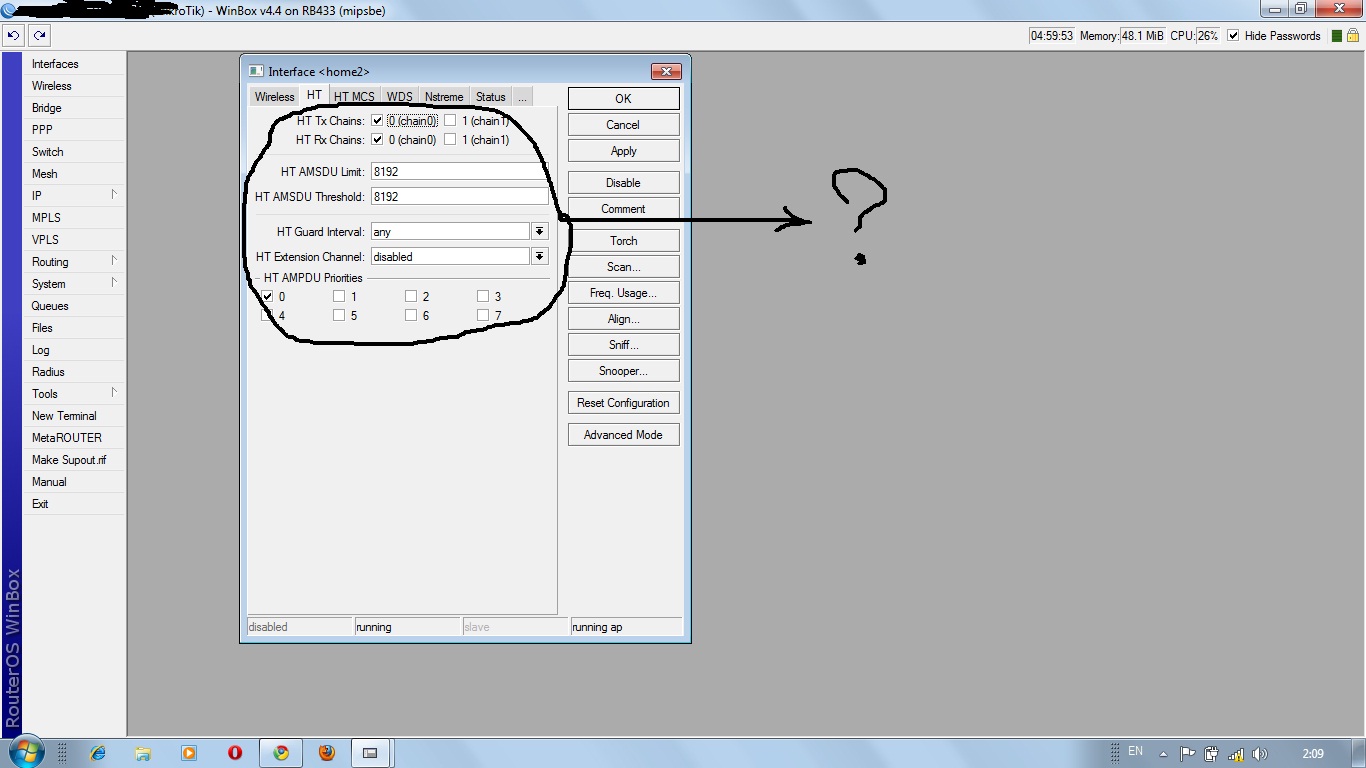Image resolution: width=1366 pixels, height=768 pixels.
Task: Toggle AMPDU priority 2 checkbox
Action: (x=411, y=296)
